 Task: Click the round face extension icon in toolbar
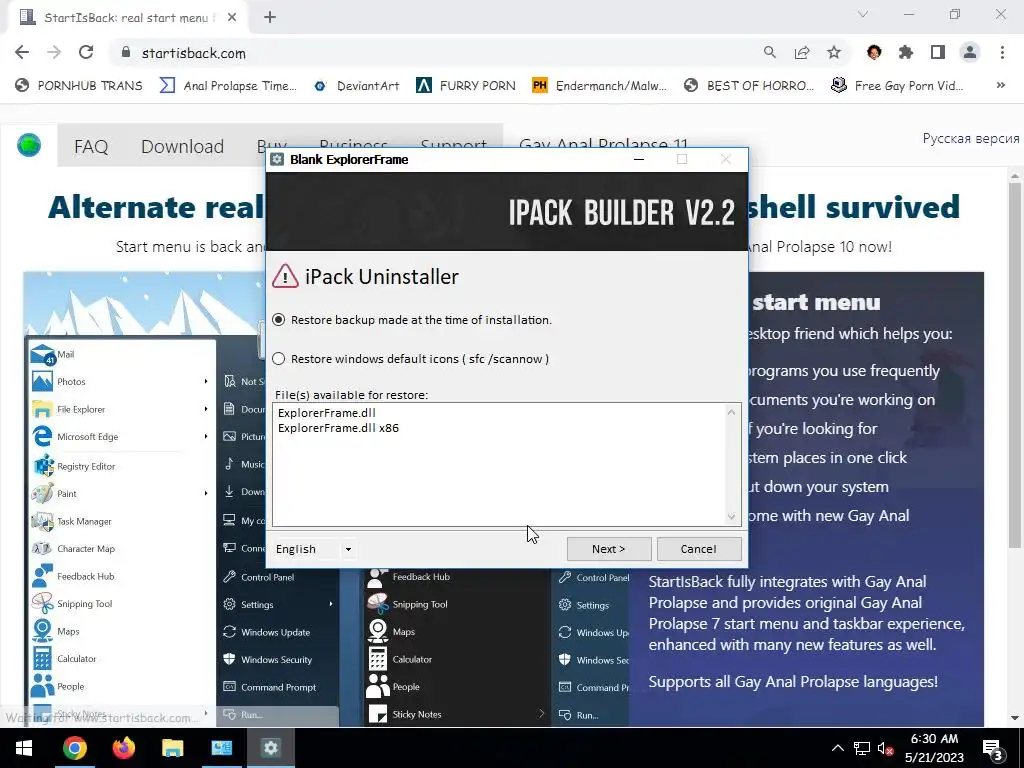874,53
